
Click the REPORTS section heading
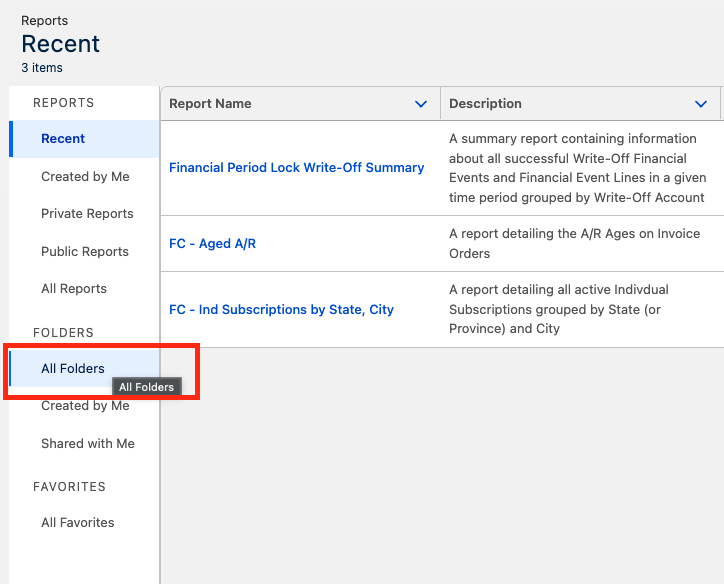pos(64,102)
